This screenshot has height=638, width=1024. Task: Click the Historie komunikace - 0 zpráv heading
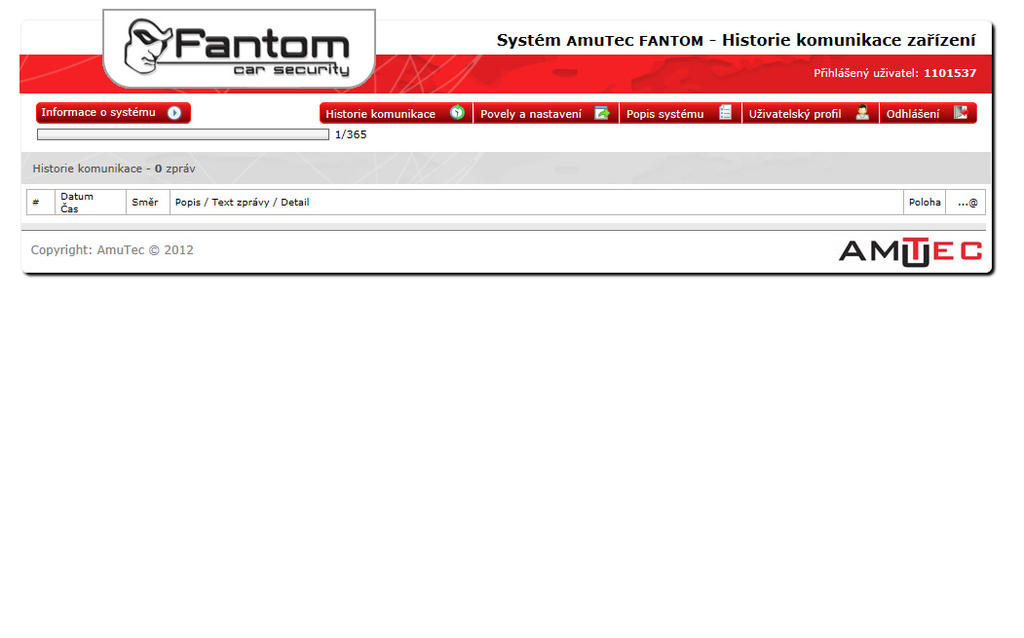(x=114, y=168)
